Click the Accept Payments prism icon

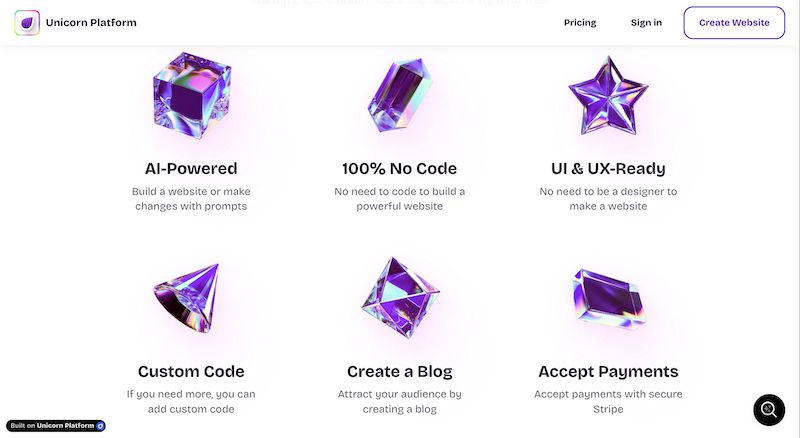(x=609, y=298)
